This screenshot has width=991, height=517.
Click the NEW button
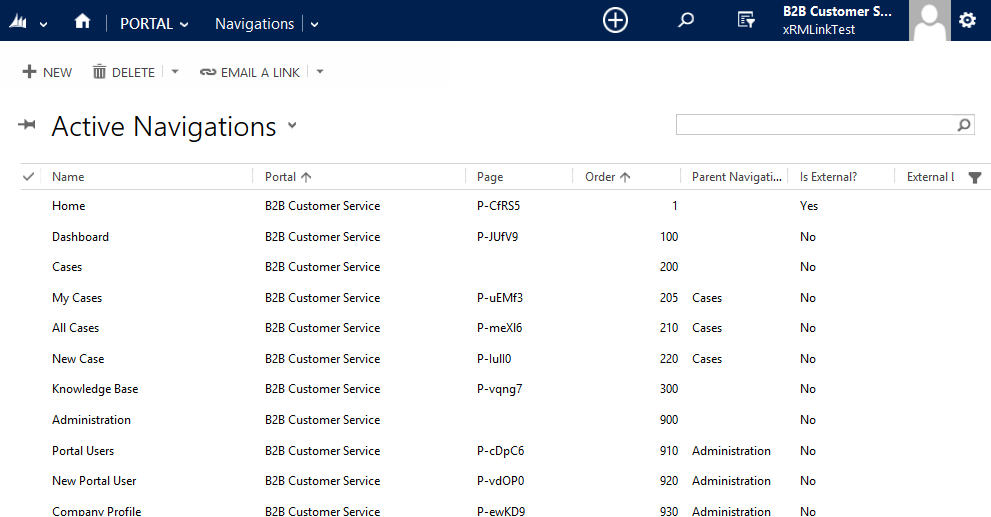[47, 72]
